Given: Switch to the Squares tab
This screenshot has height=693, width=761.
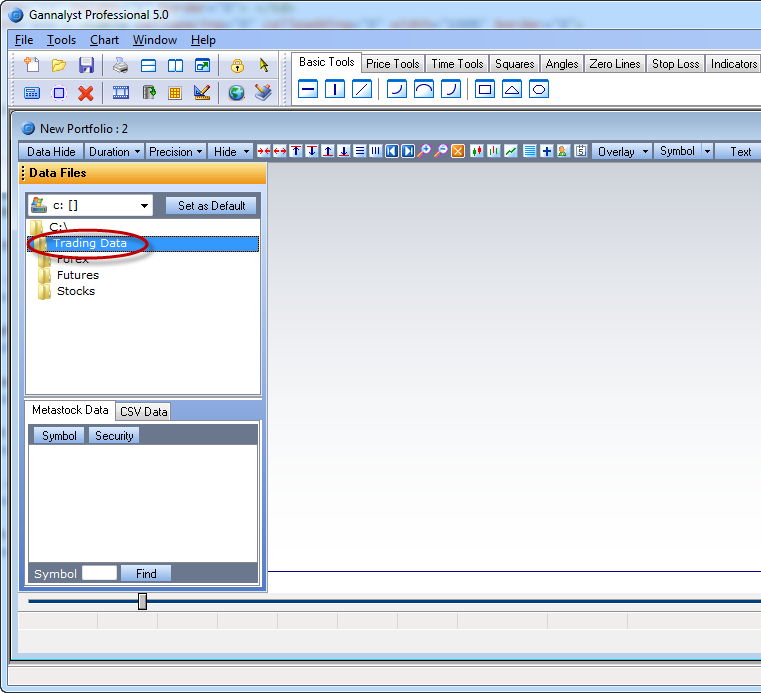Looking at the screenshot, I should (x=514, y=64).
